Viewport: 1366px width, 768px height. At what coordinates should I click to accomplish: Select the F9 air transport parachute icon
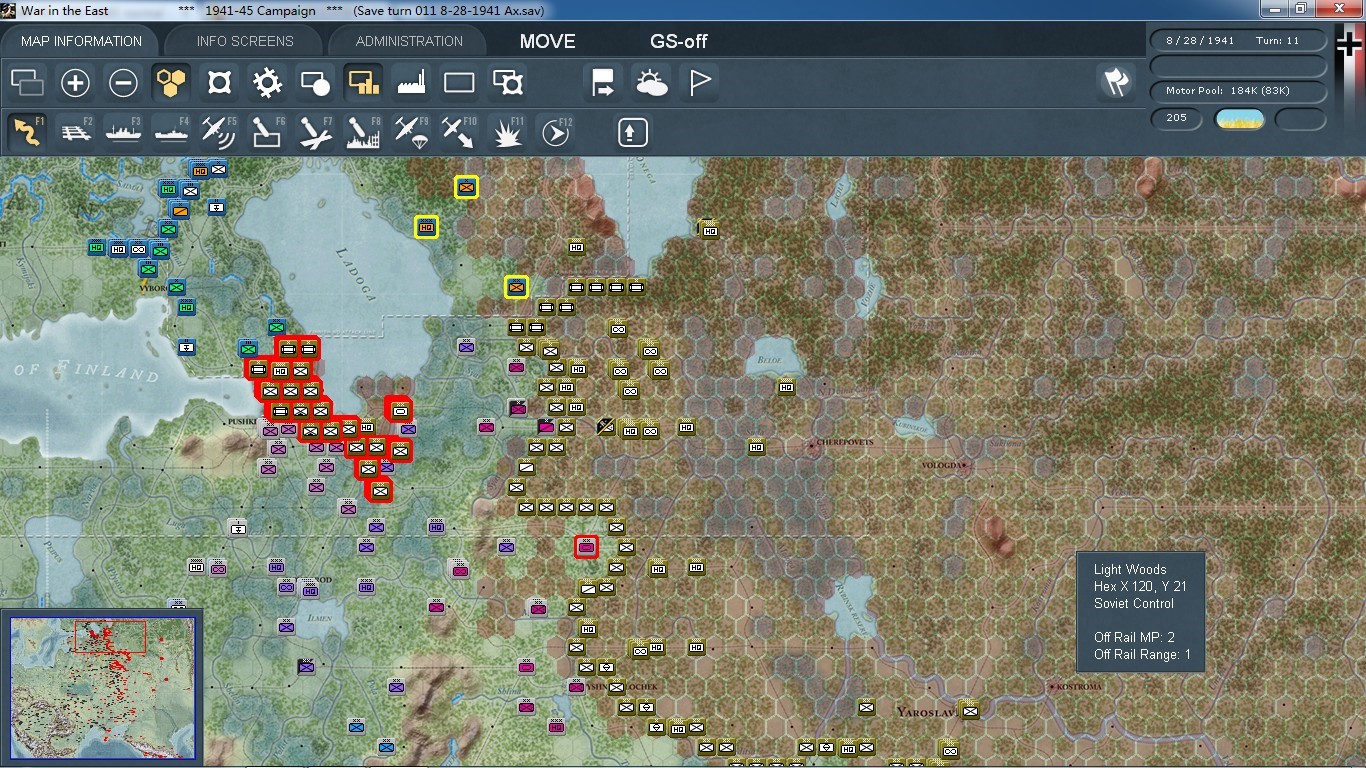[411, 132]
